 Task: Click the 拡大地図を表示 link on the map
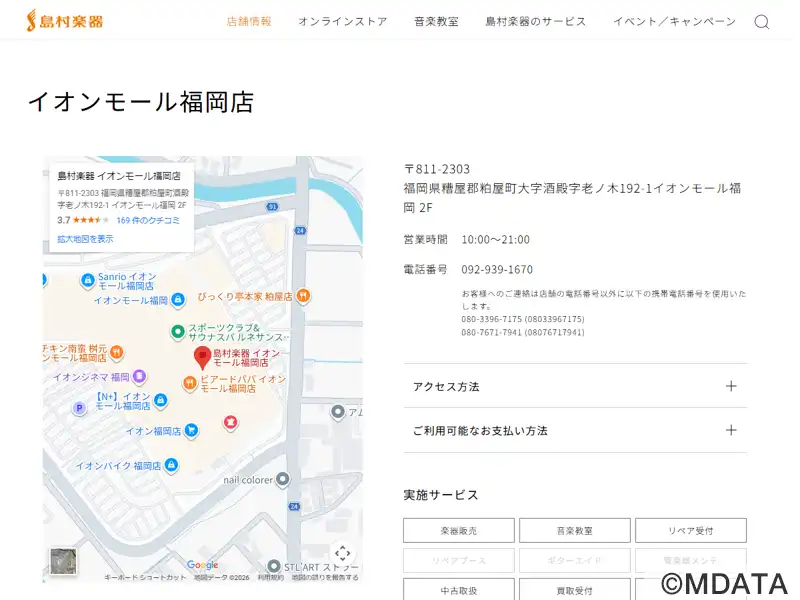pyautogui.click(x=85, y=239)
